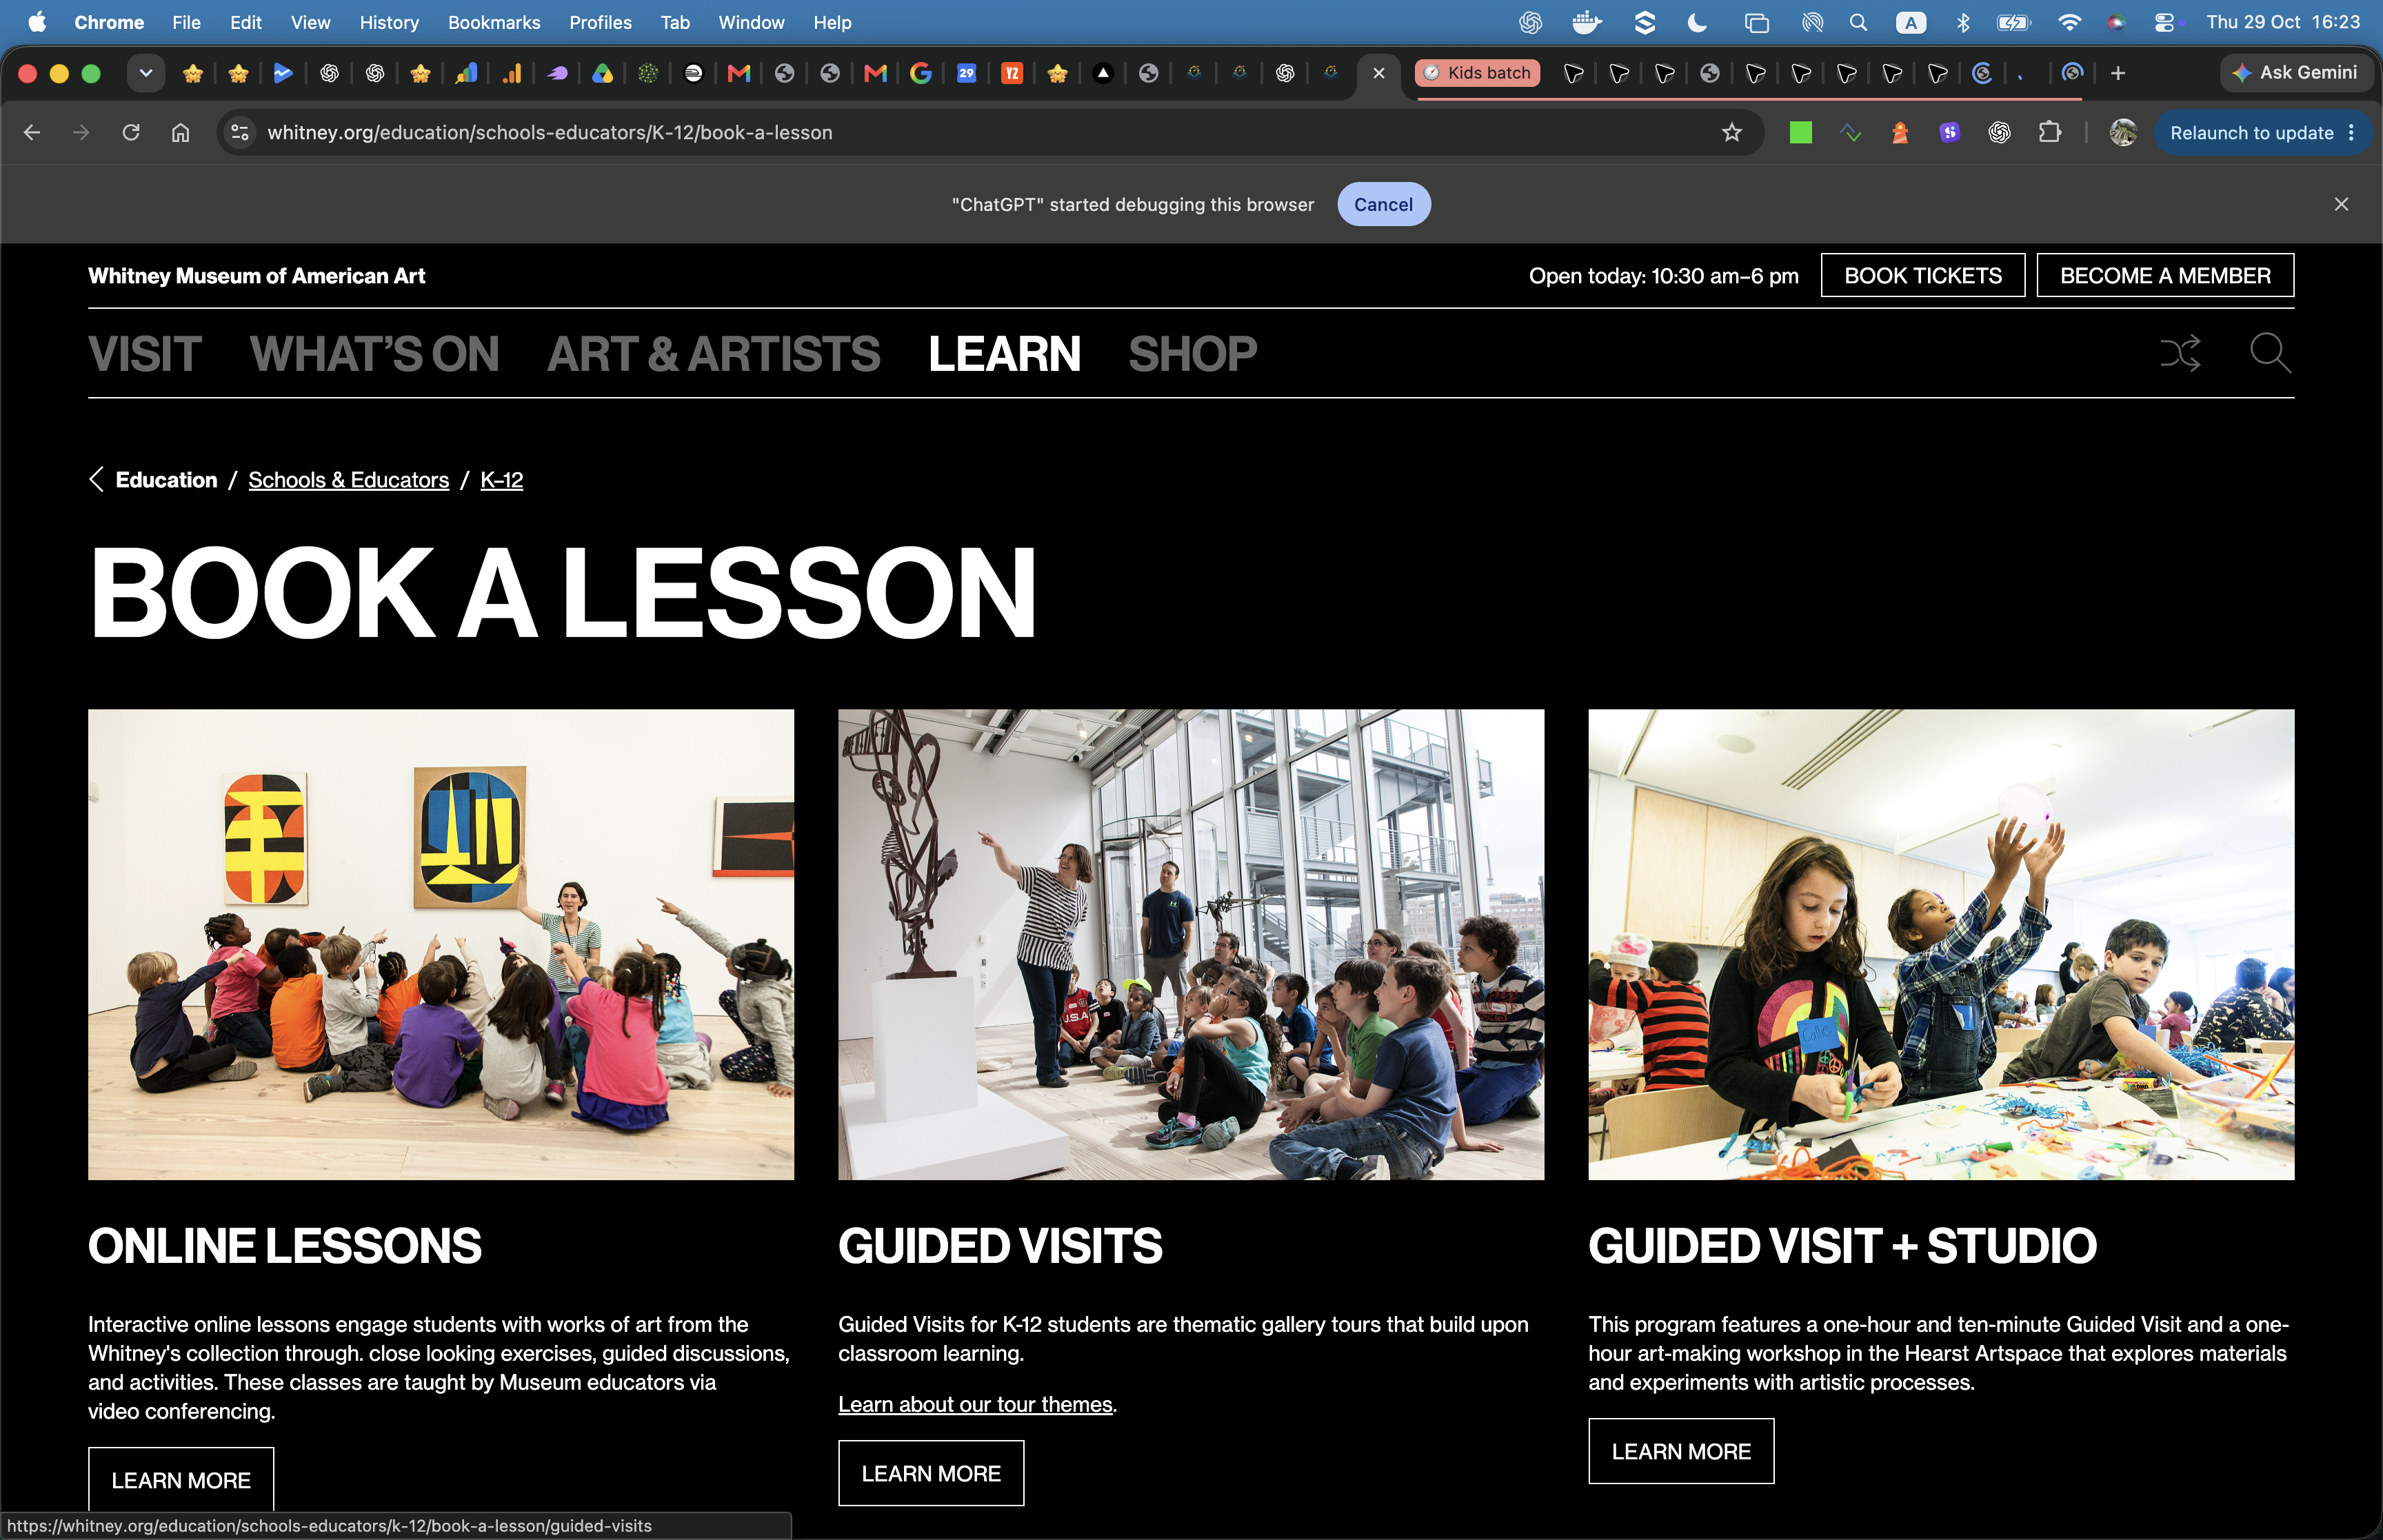The width and height of the screenshot is (2383, 1540).
Task: Click BECOME A MEMBER button
Action: [x=2165, y=275]
